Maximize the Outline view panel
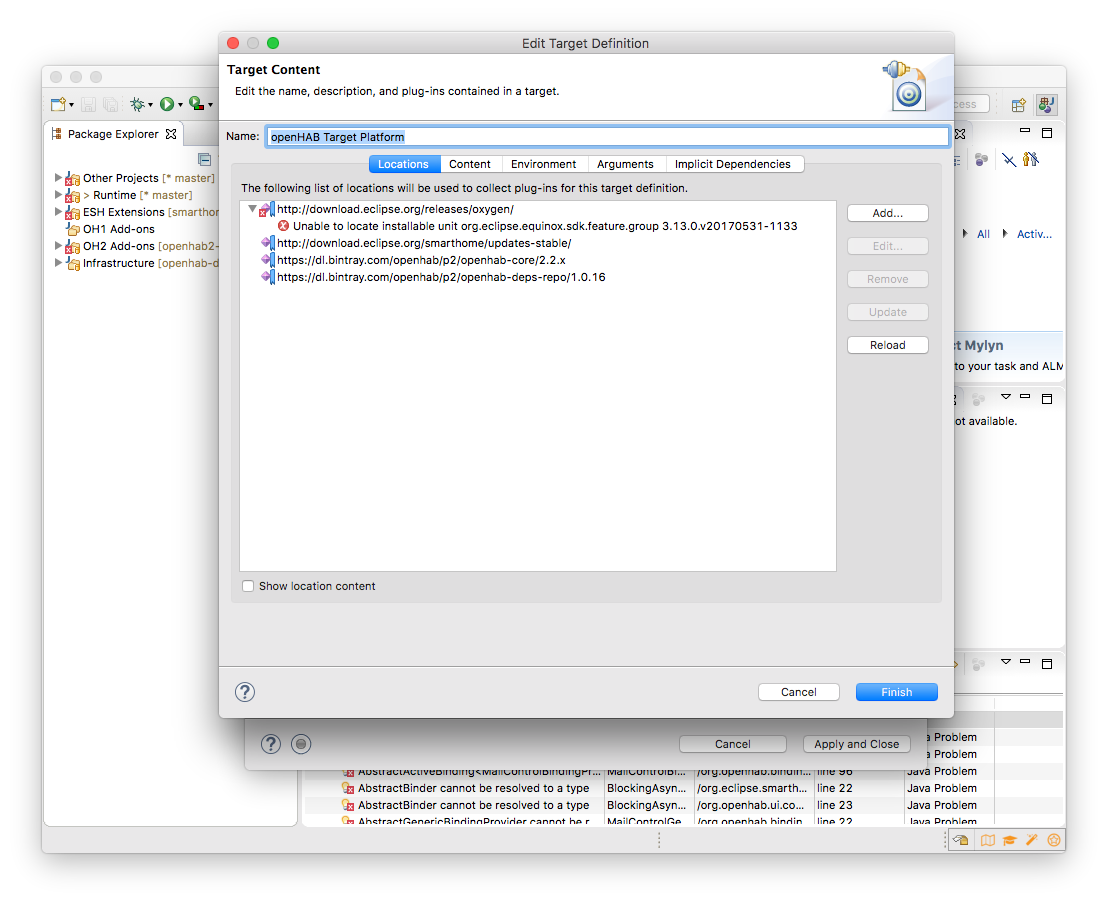 coord(1047,399)
